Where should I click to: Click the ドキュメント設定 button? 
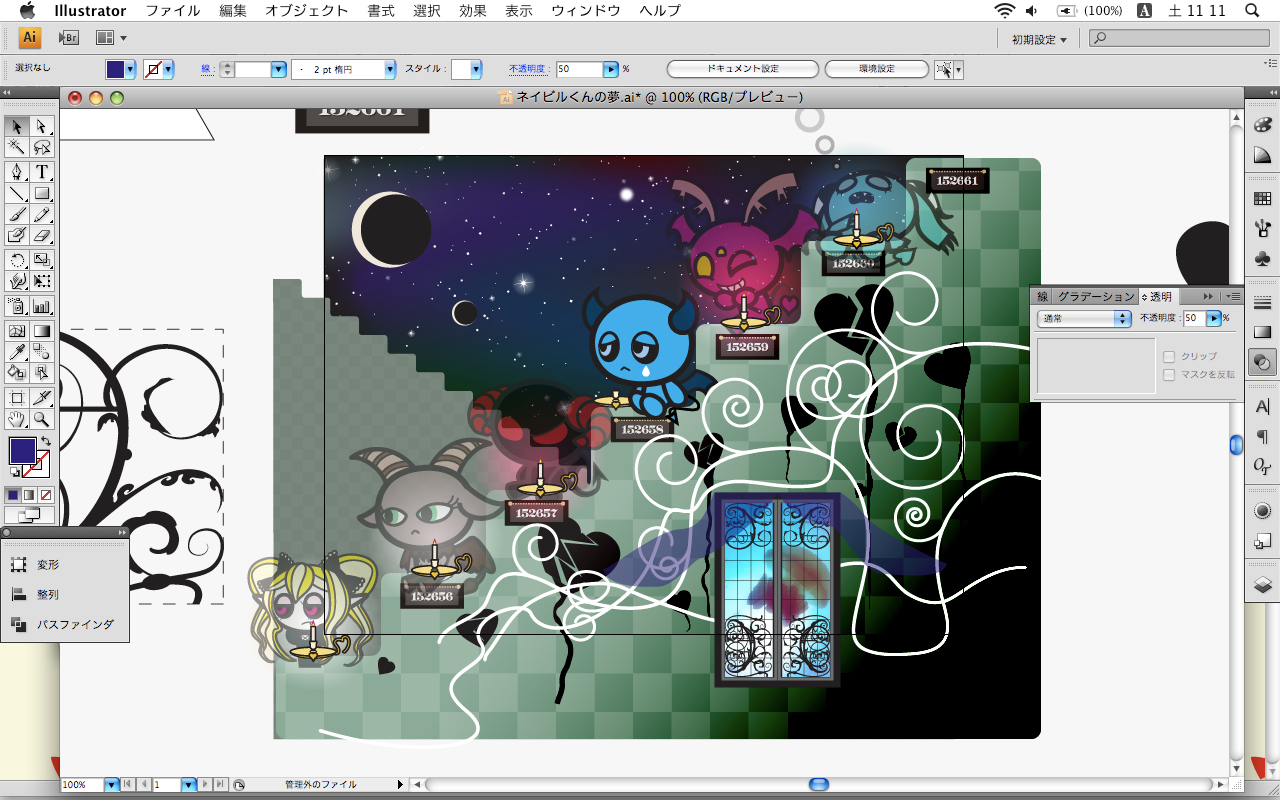743,69
